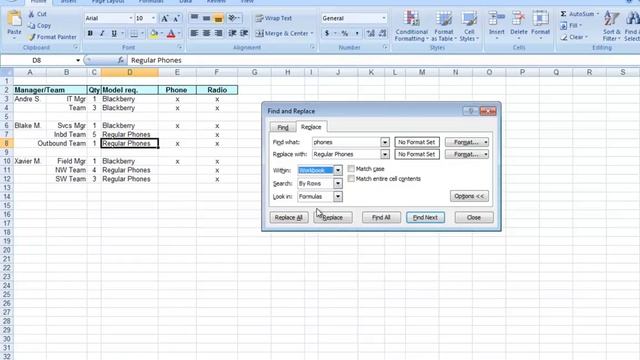Viewport: 640px width, 360px height.
Task: Click the Find Next button
Action: pos(425,218)
